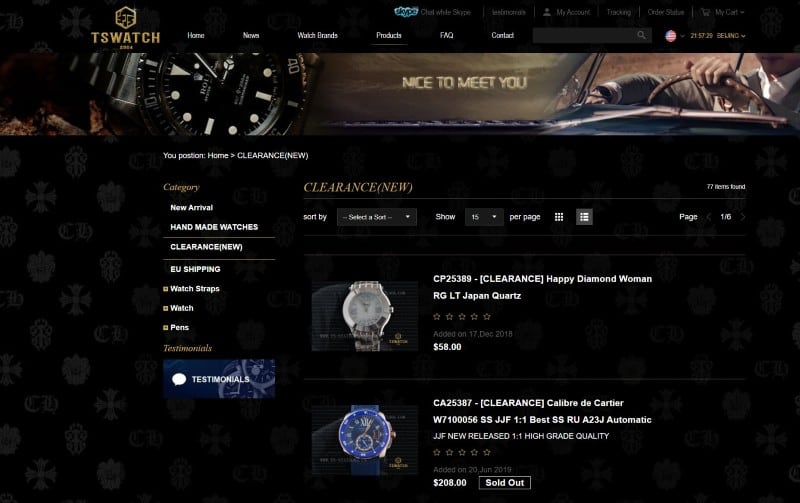The height and width of the screenshot is (503, 800).
Task: Select the US flag language icon
Action: tap(671, 36)
